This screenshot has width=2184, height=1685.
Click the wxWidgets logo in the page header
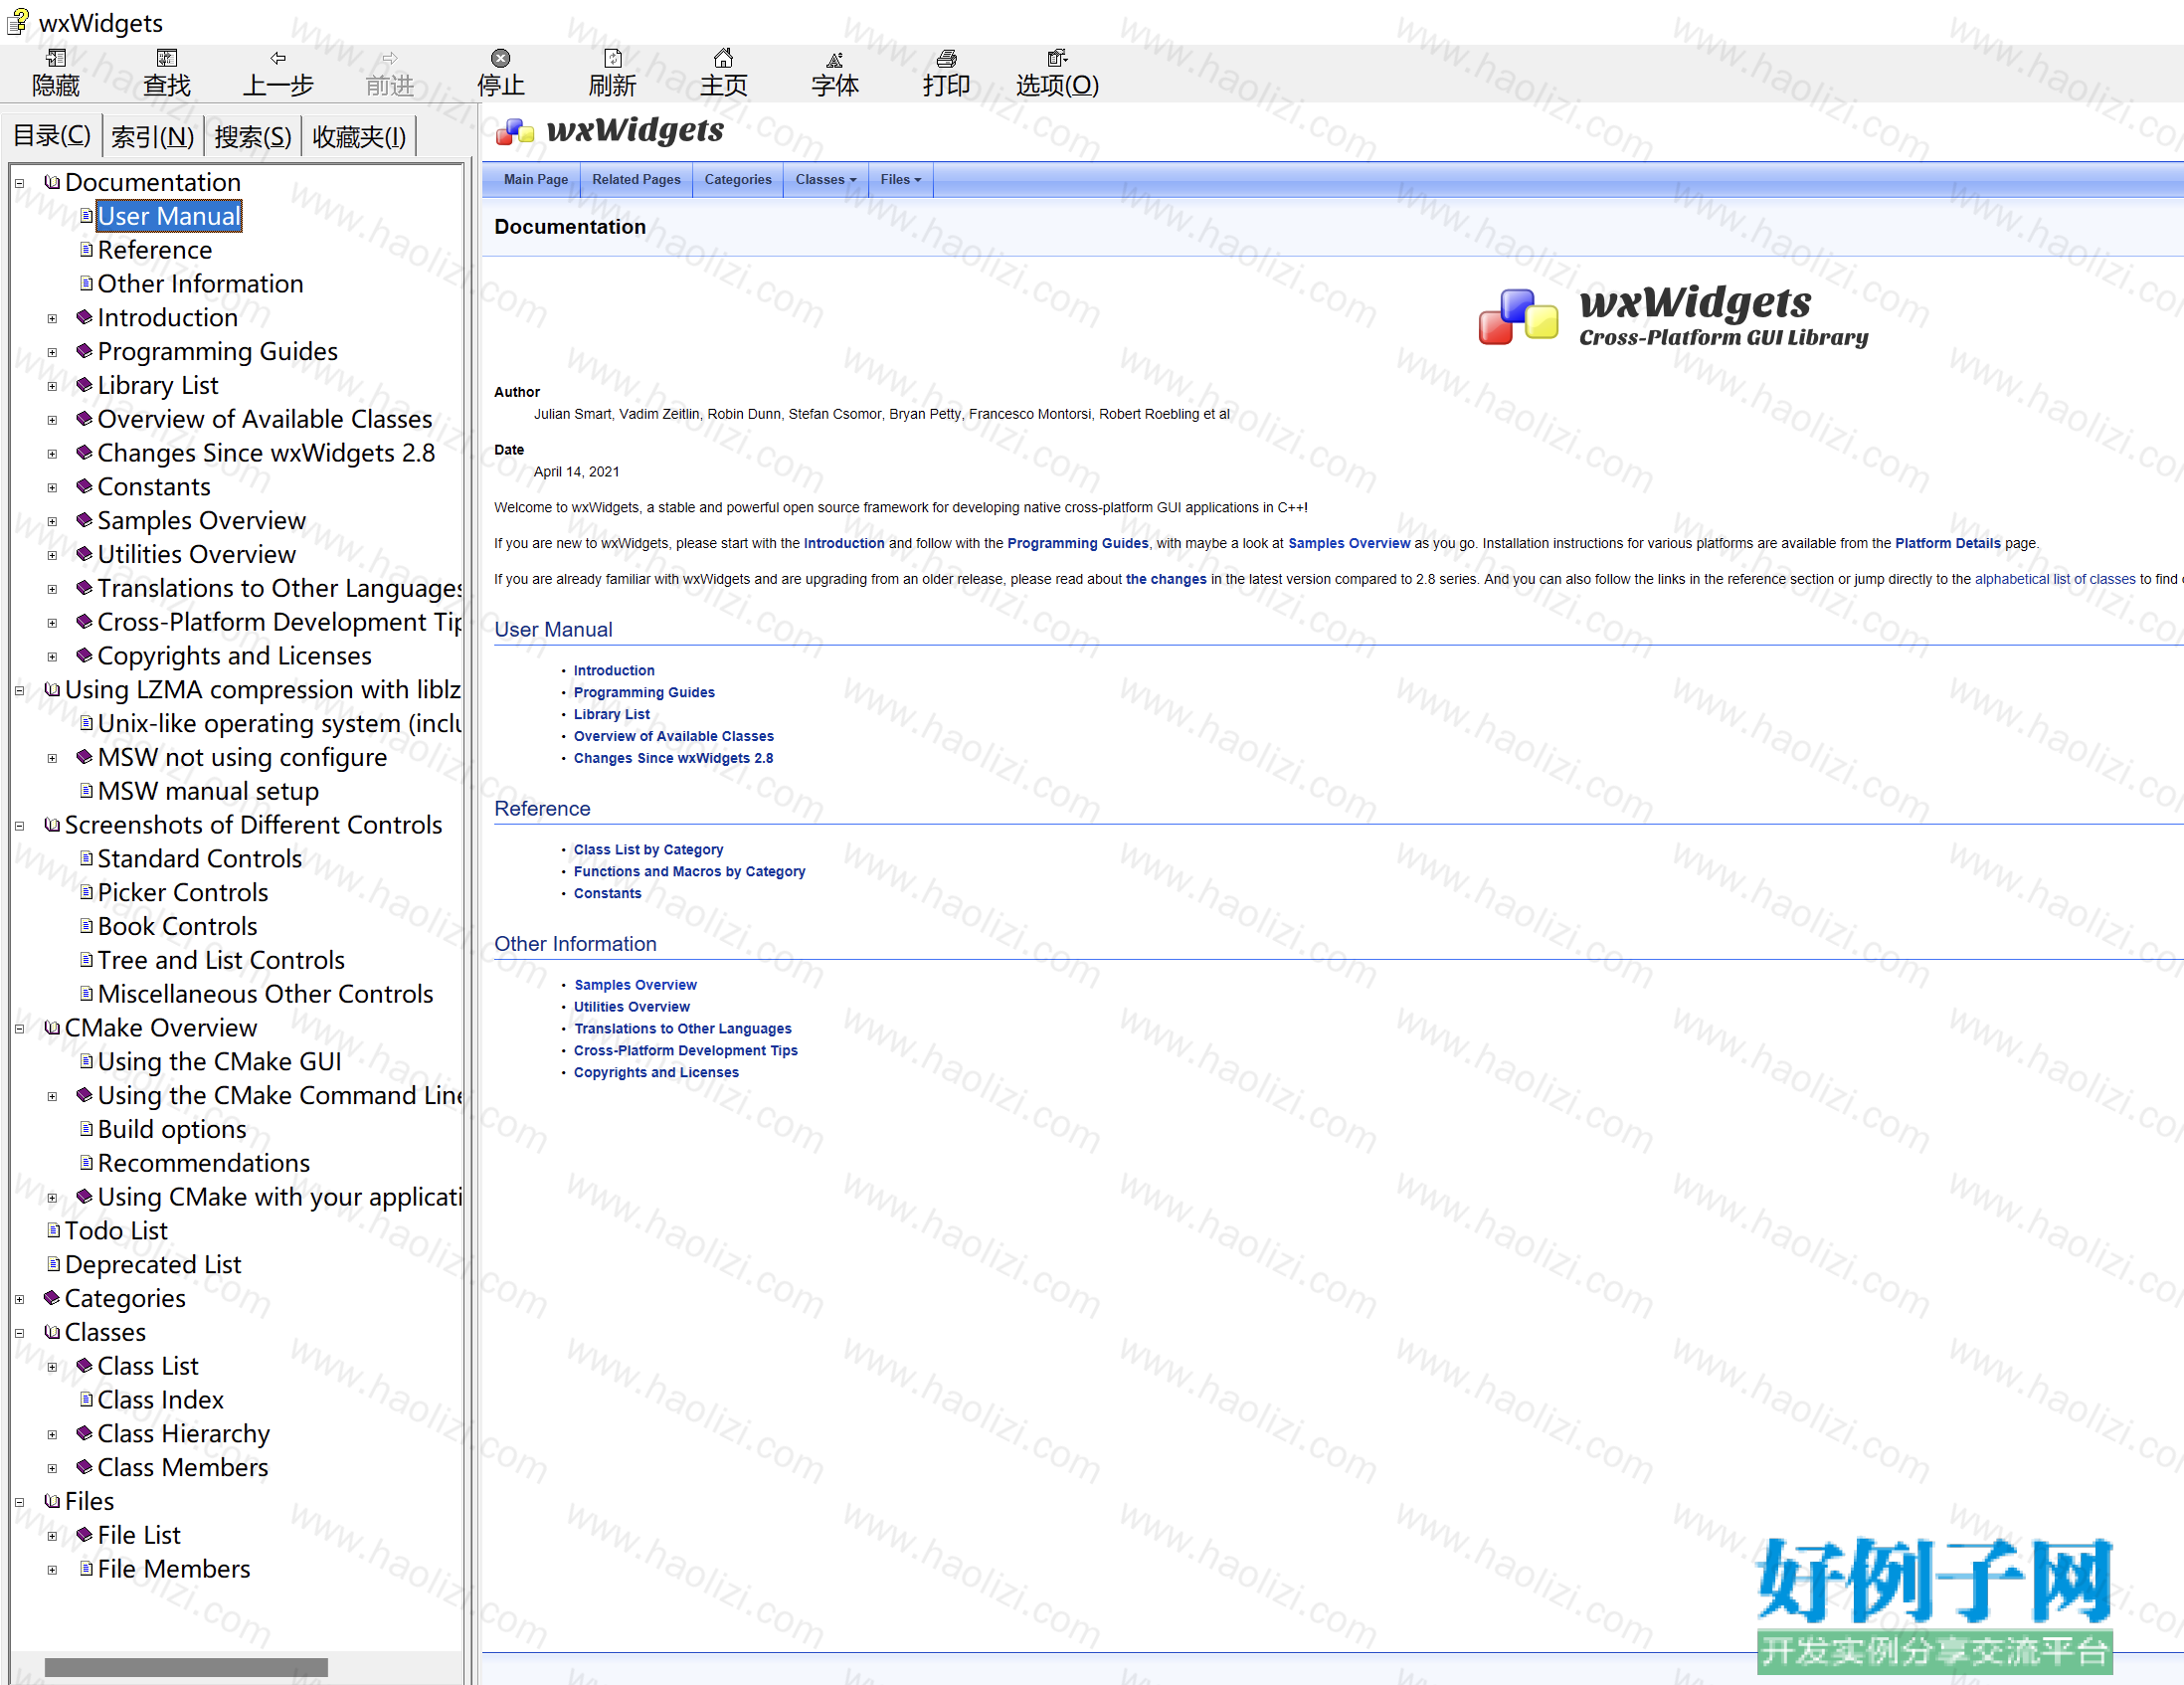(x=609, y=131)
